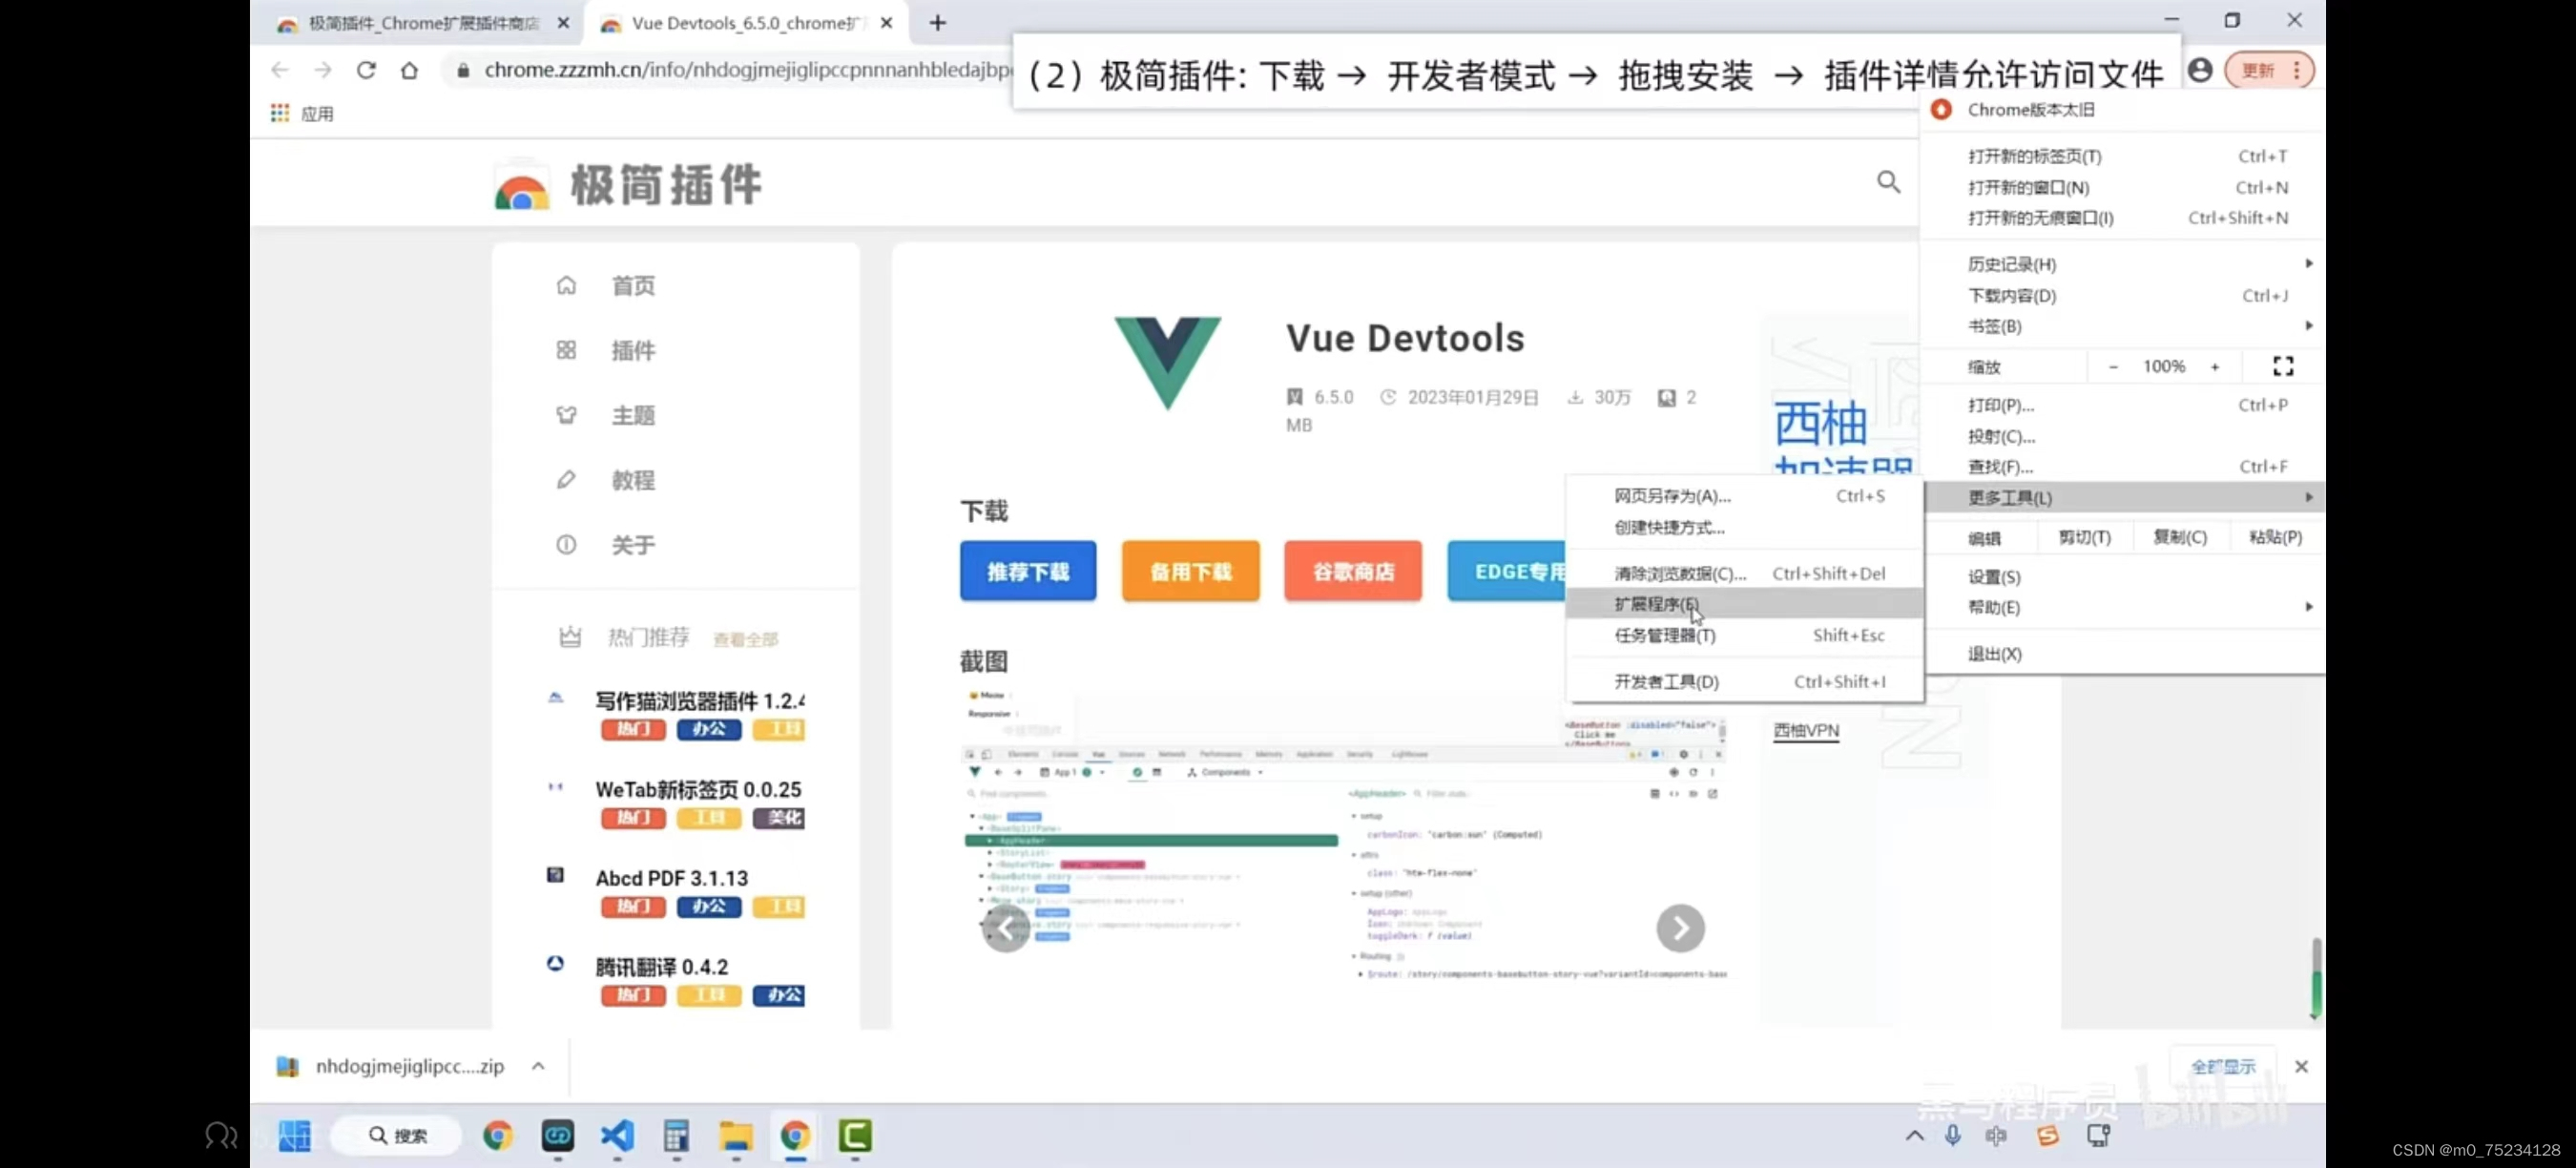Expand 更多工具(L) submenu

point(2122,498)
